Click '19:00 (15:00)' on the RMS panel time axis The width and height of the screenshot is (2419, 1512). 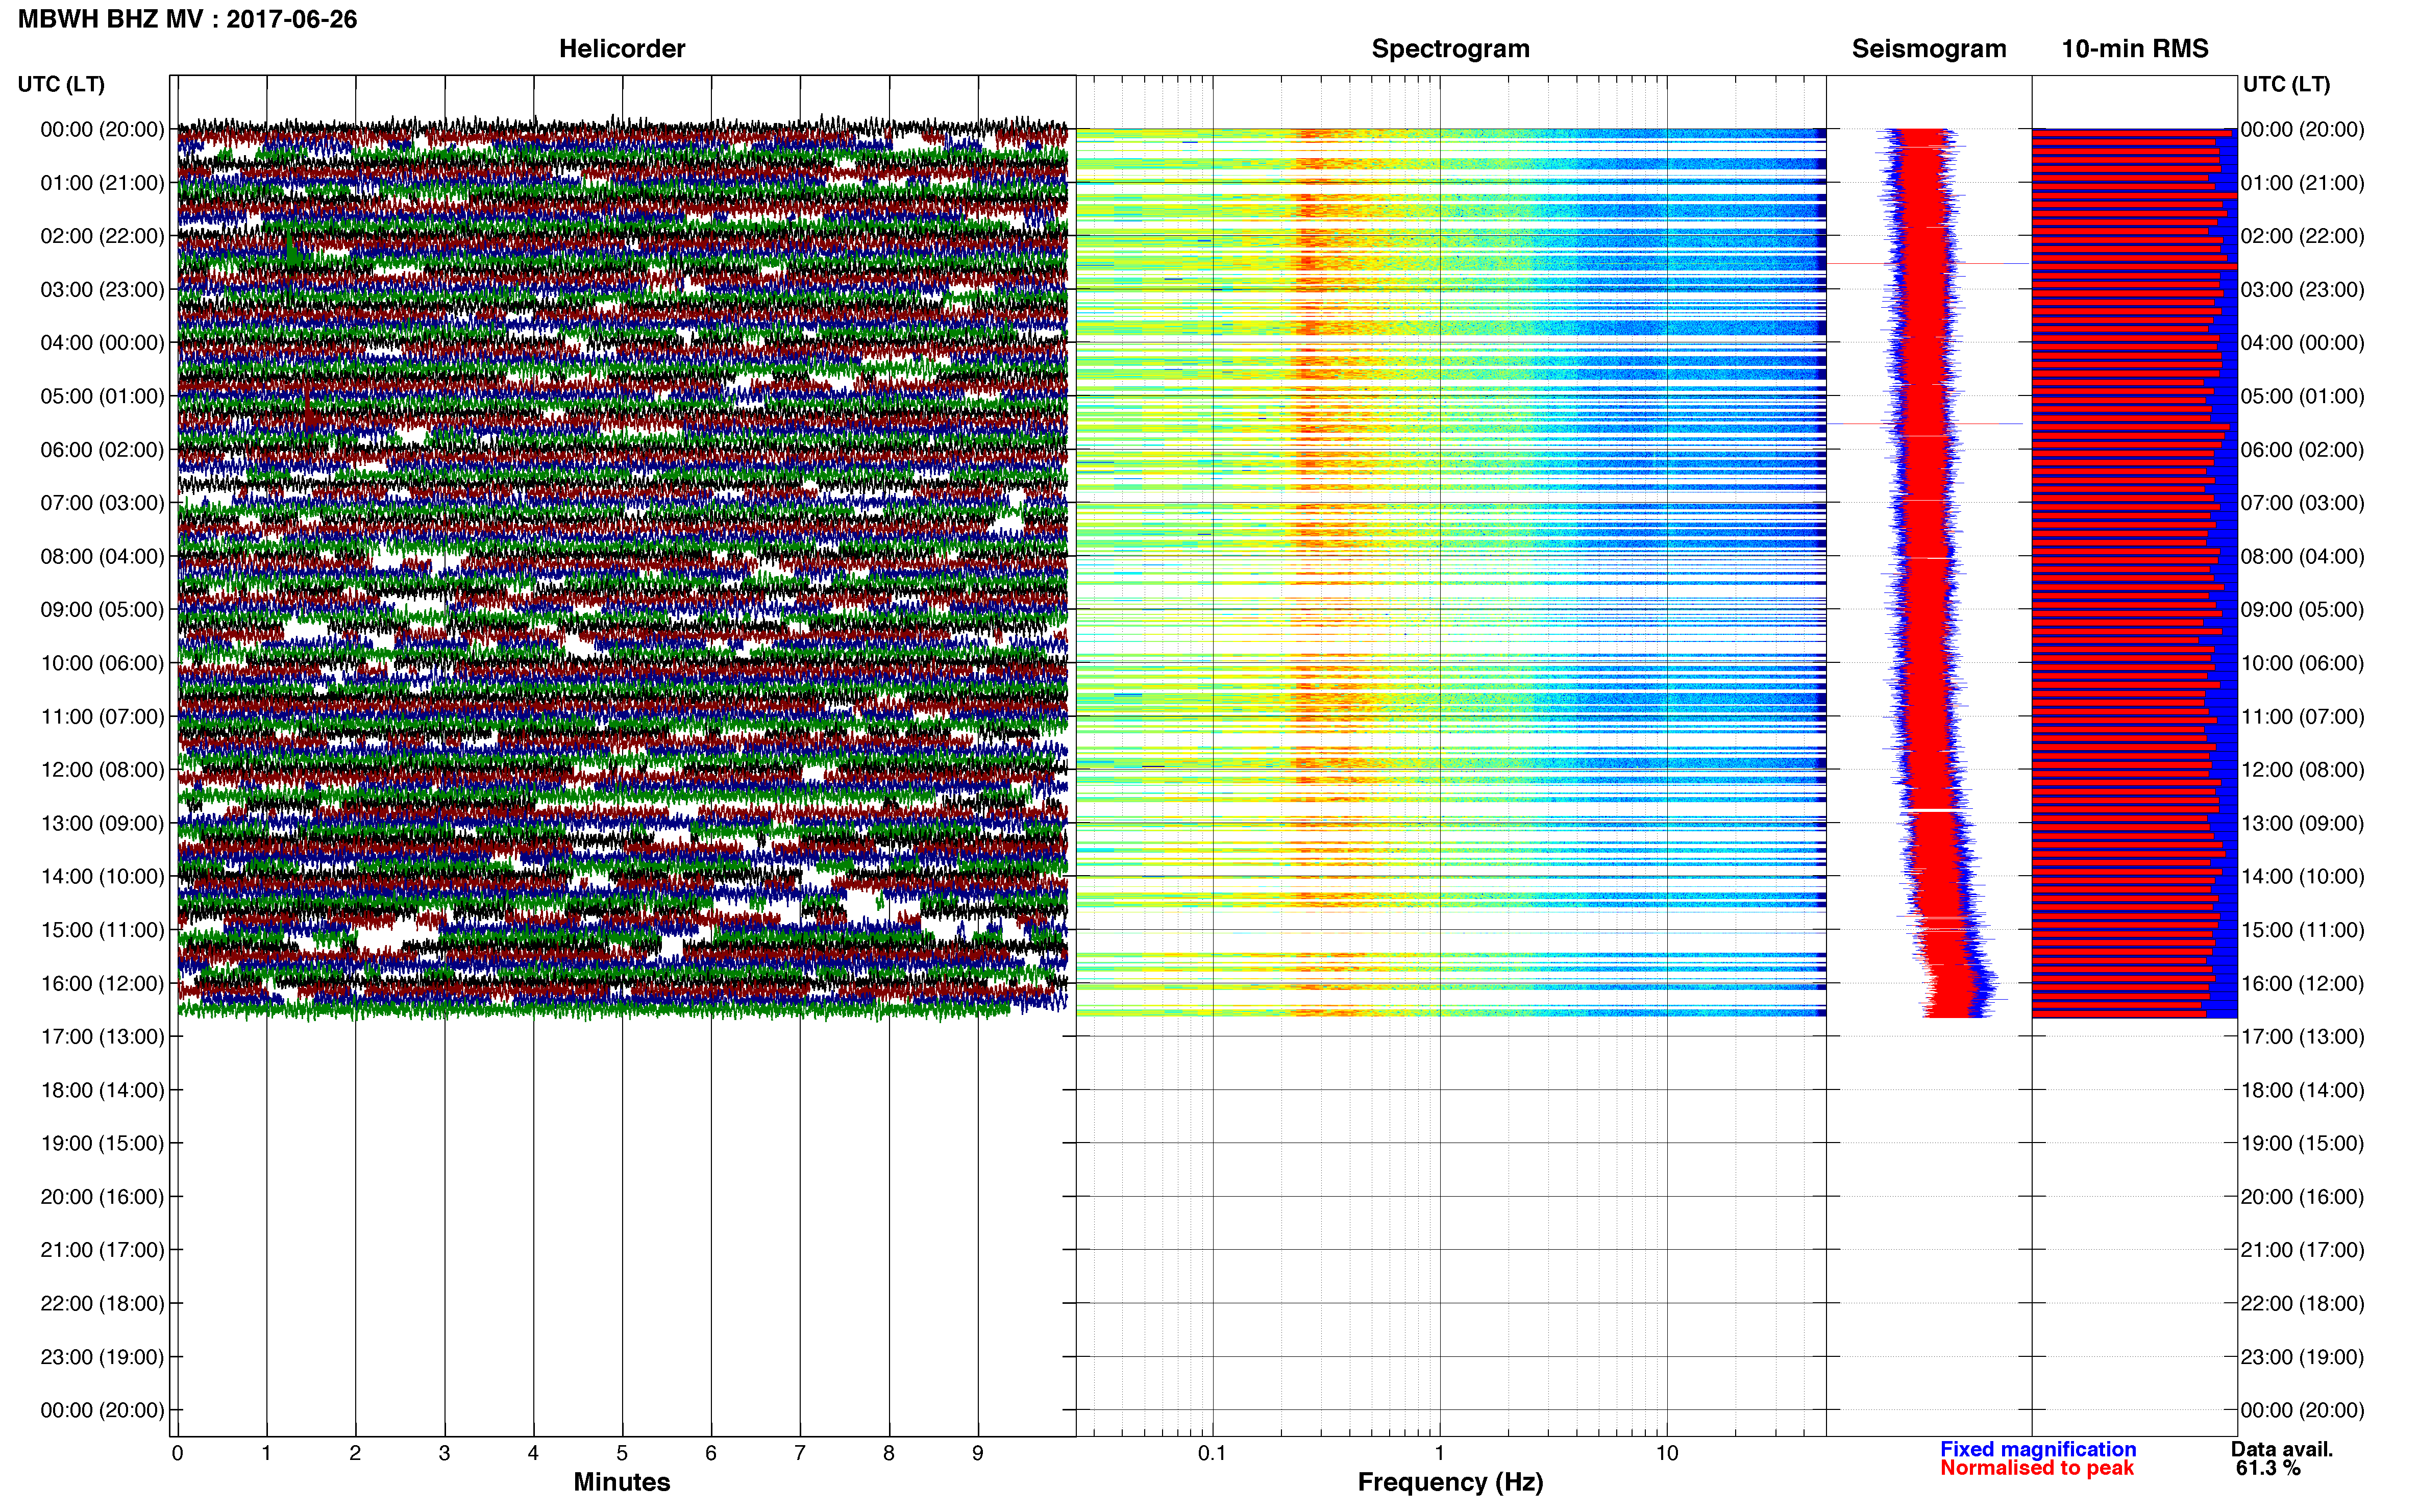tap(2302, 1143)
